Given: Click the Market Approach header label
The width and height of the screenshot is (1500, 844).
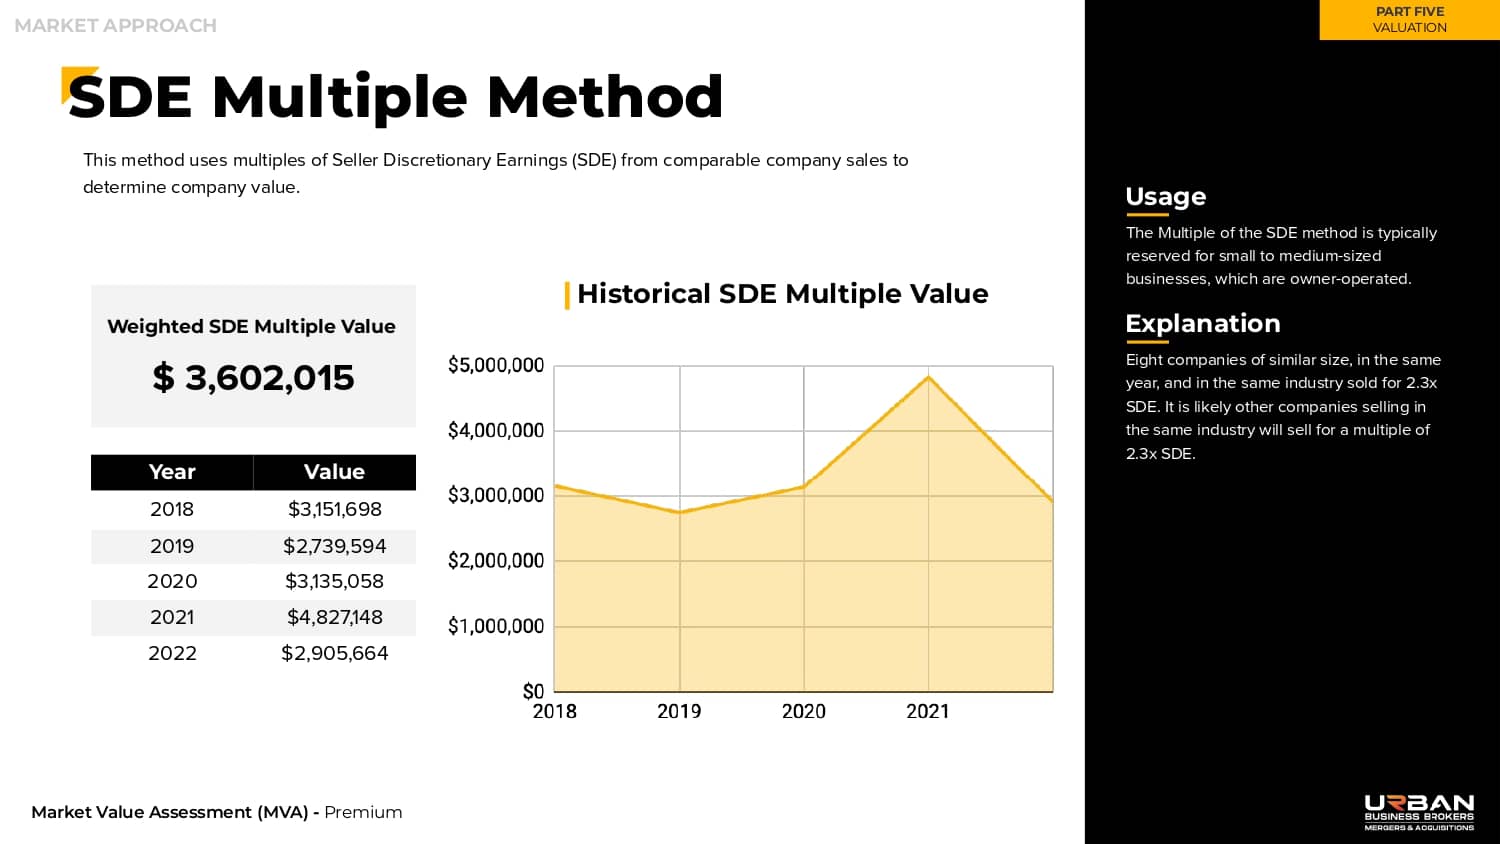Looking at the screenshot, I should (116, 26).
